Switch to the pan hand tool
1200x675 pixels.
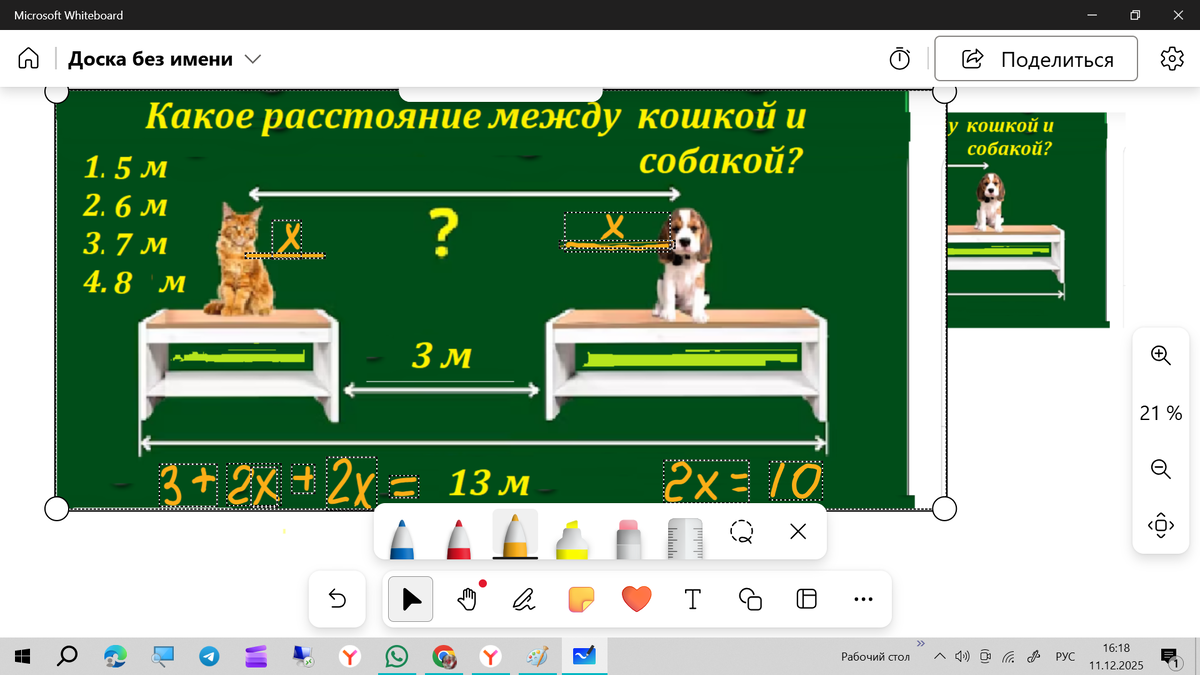[x=466, y=599]
